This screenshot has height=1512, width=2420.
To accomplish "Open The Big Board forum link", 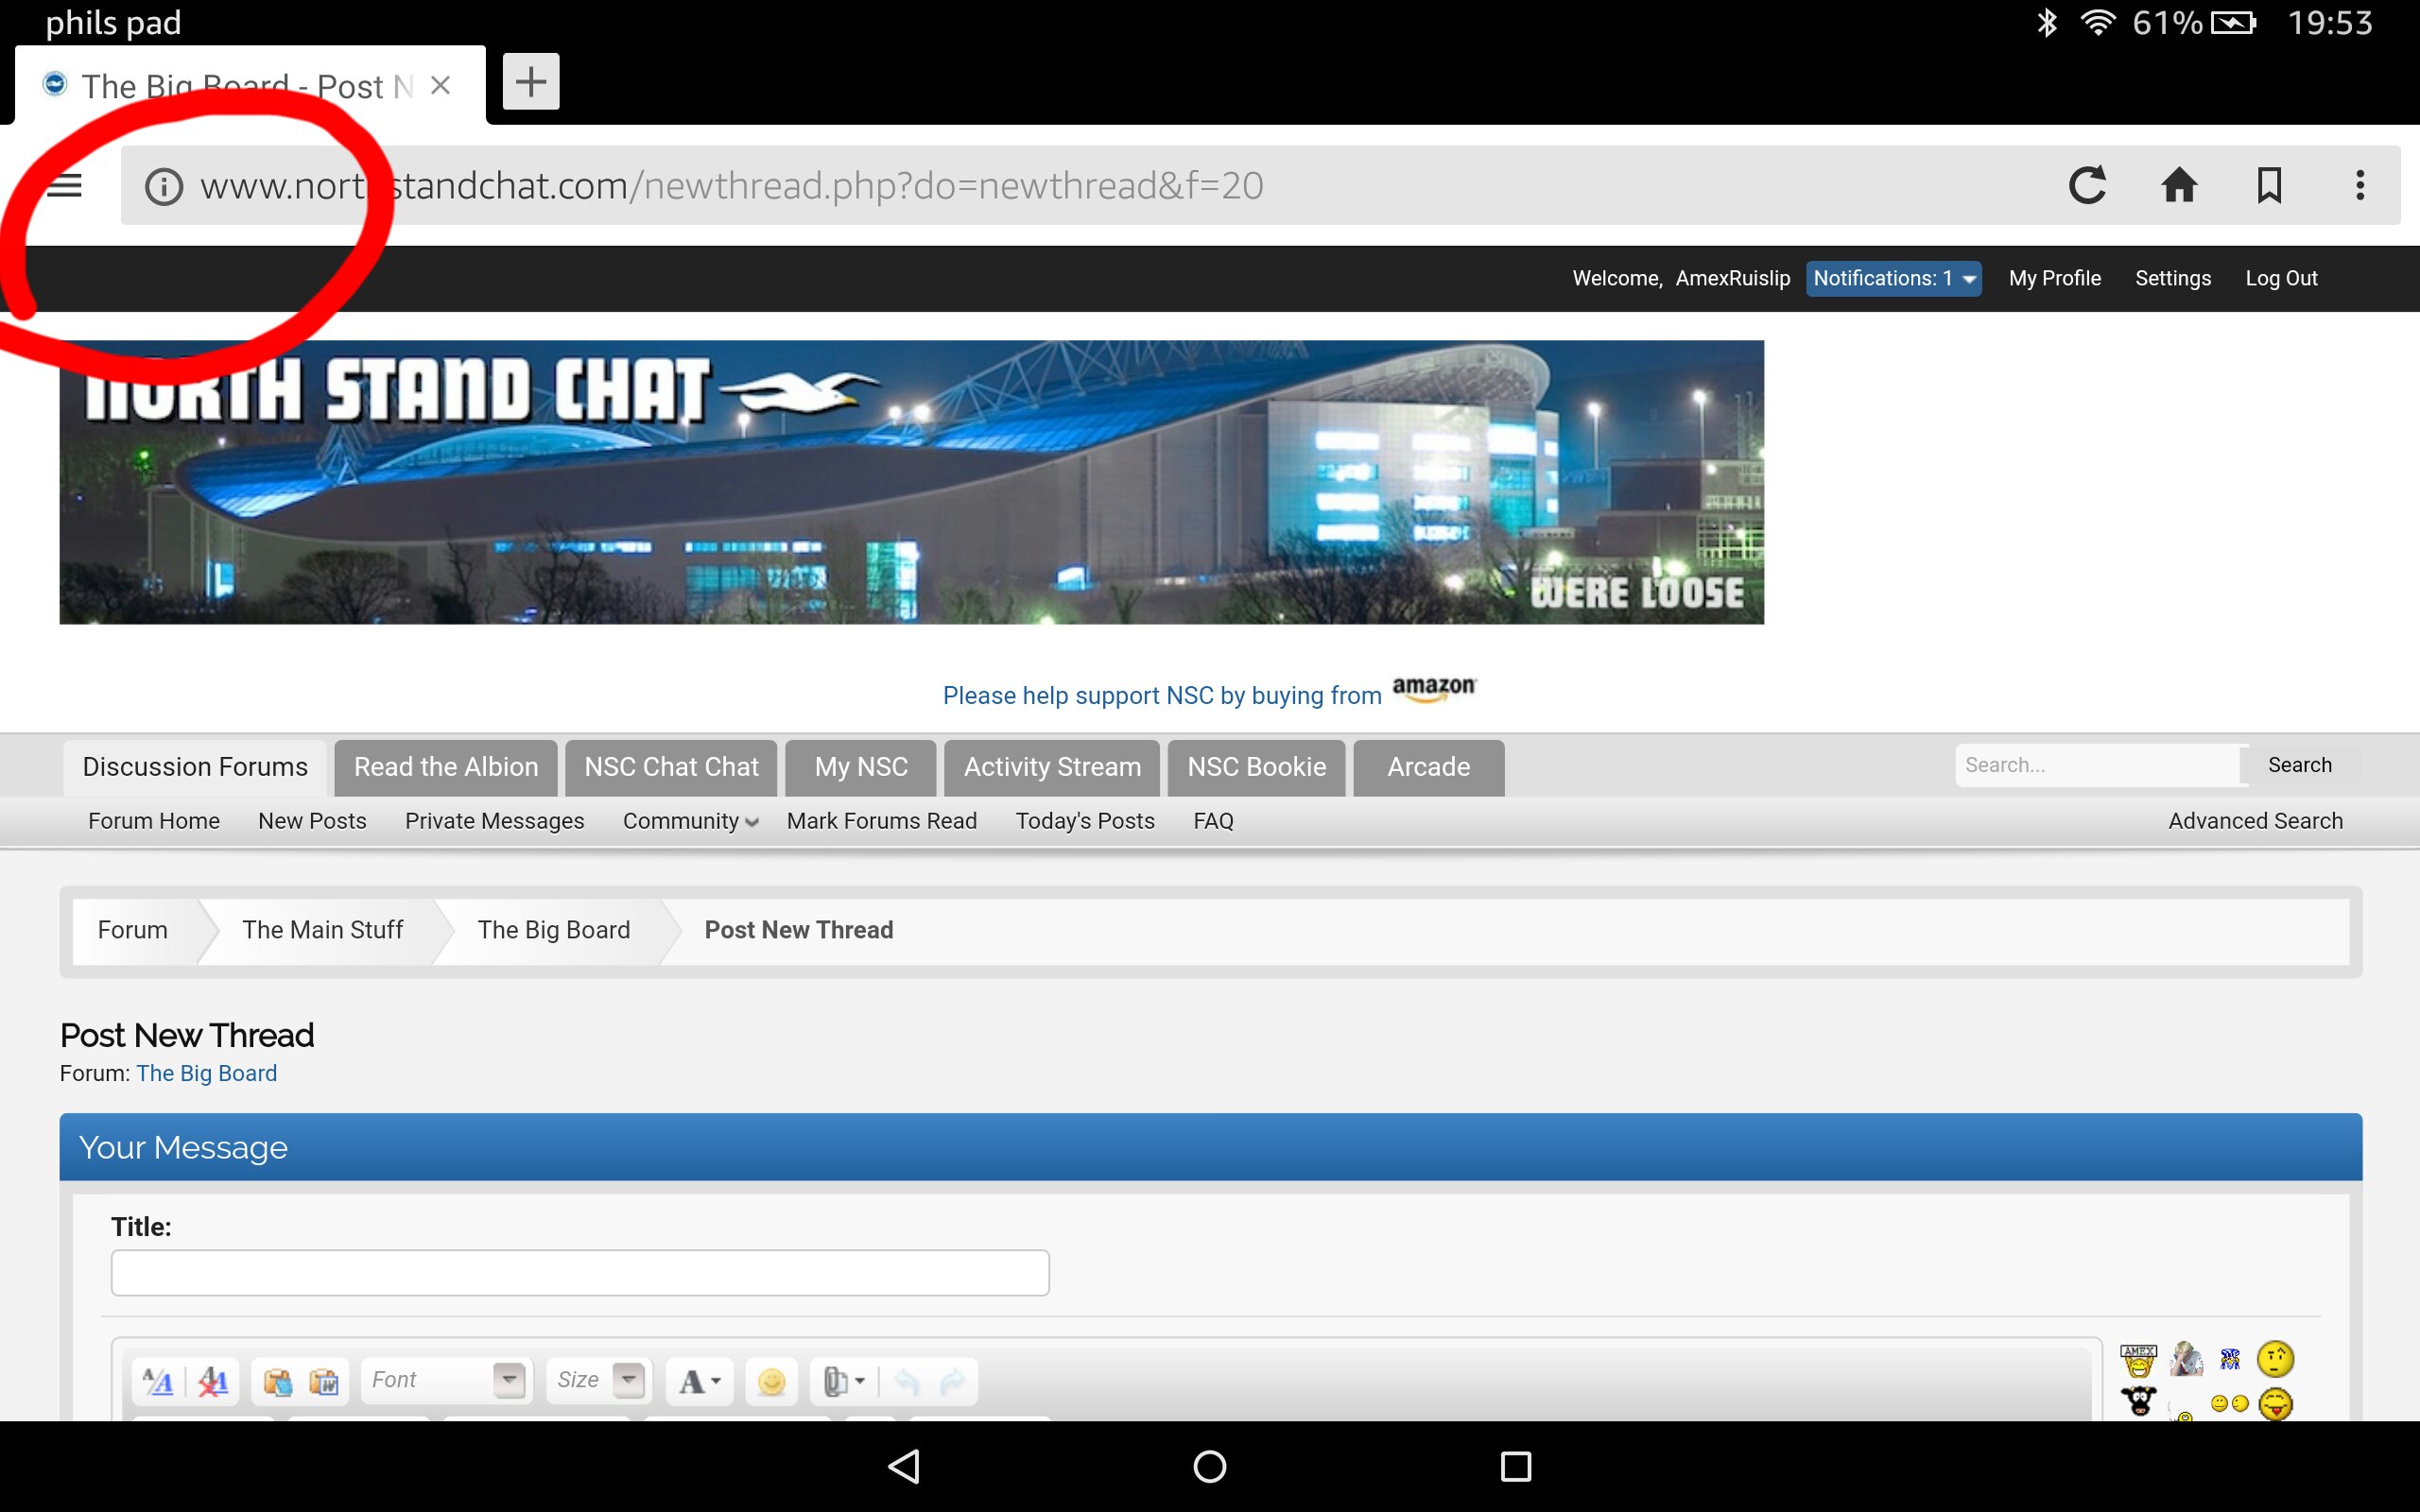I will (x=207, y=1073).
